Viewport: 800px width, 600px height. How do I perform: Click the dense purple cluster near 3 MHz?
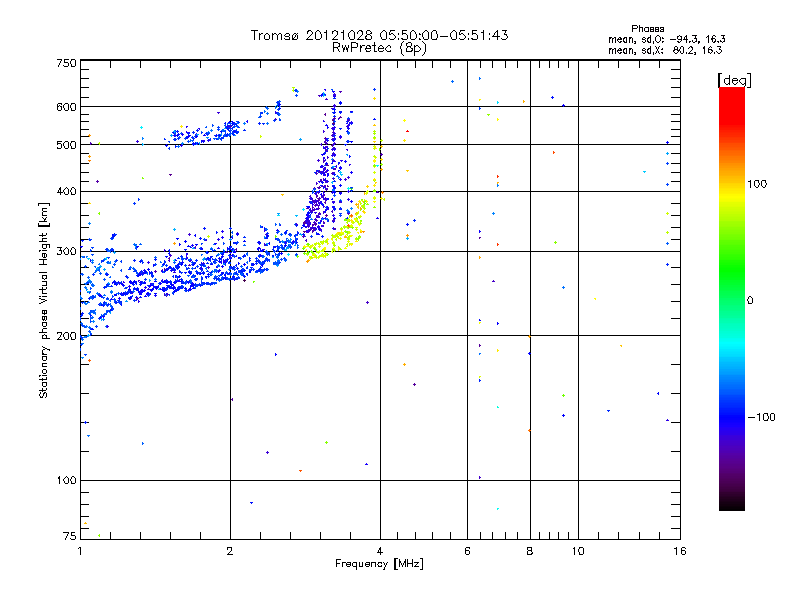[x=314, y=209]
